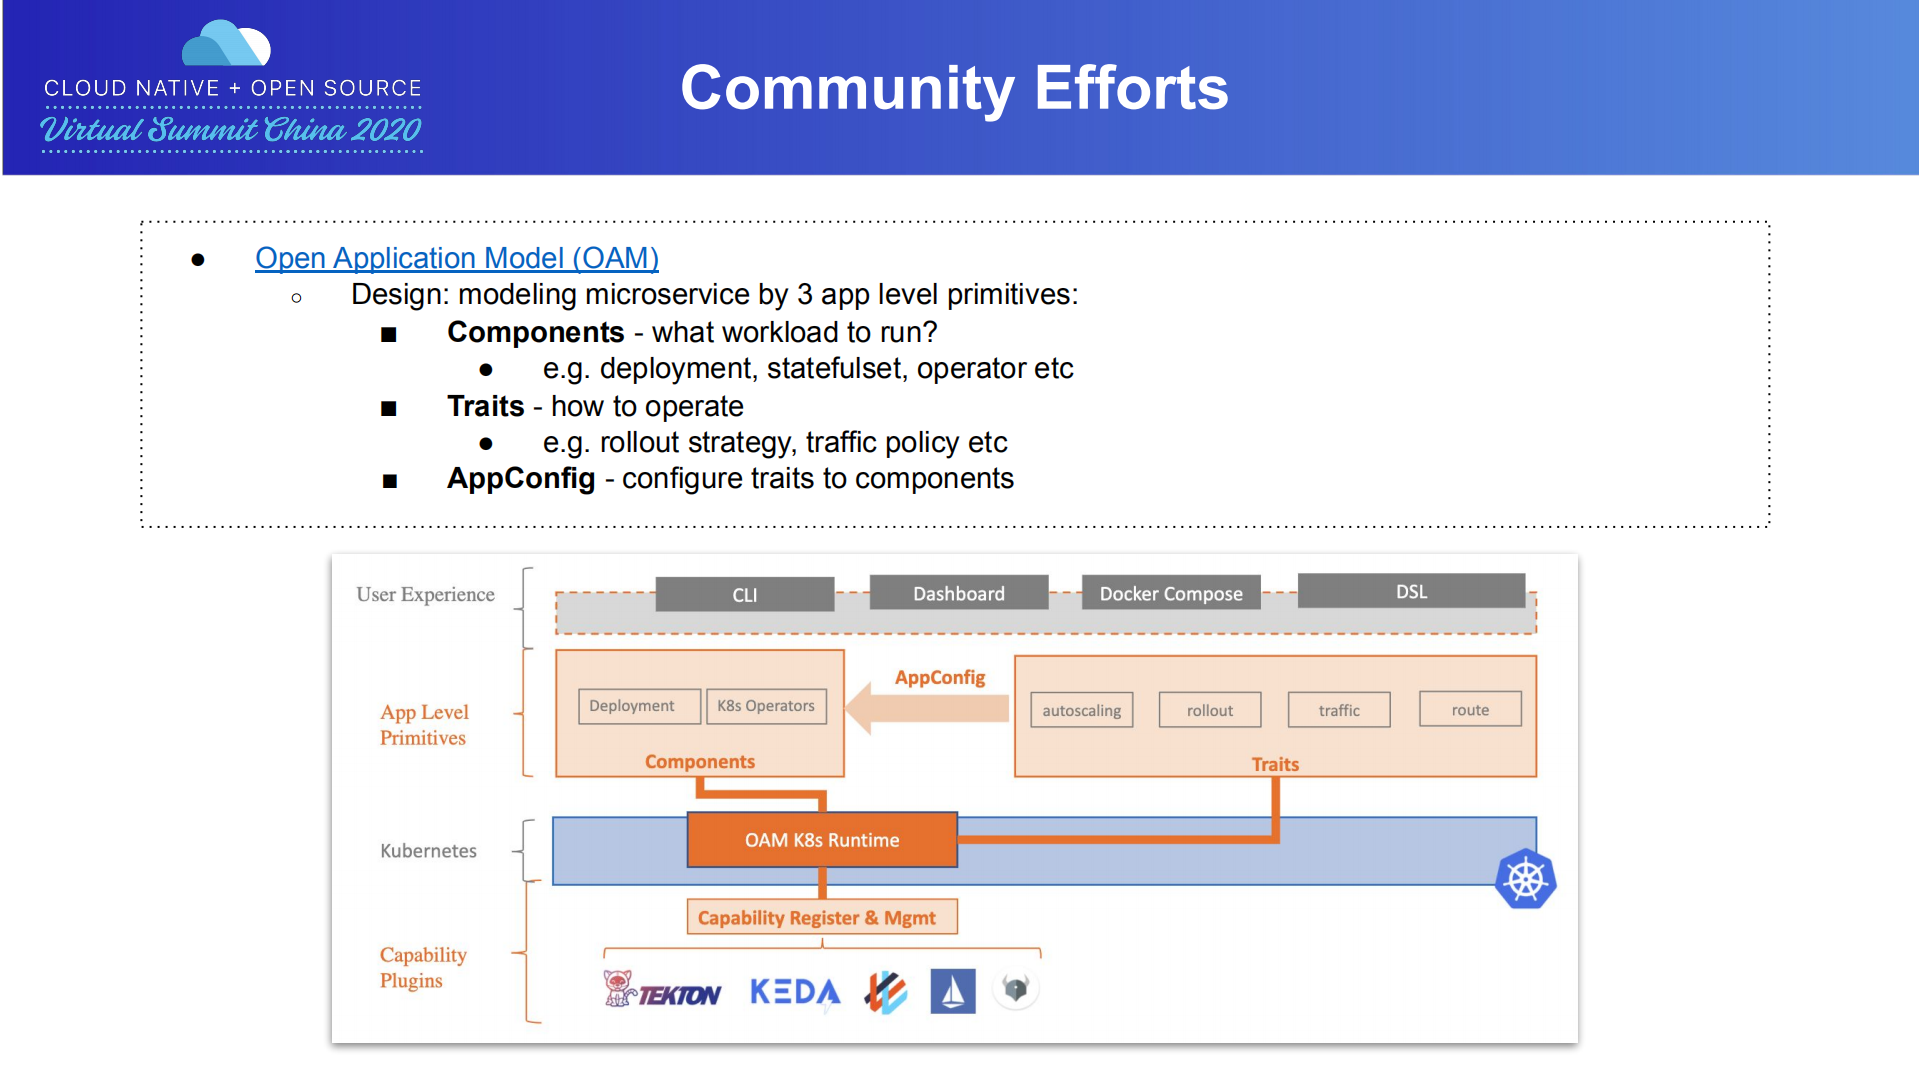Click the Docker Compose box
Image resolution: width=1919 pixels, height=1079 pixels.
pos(1171,593)
